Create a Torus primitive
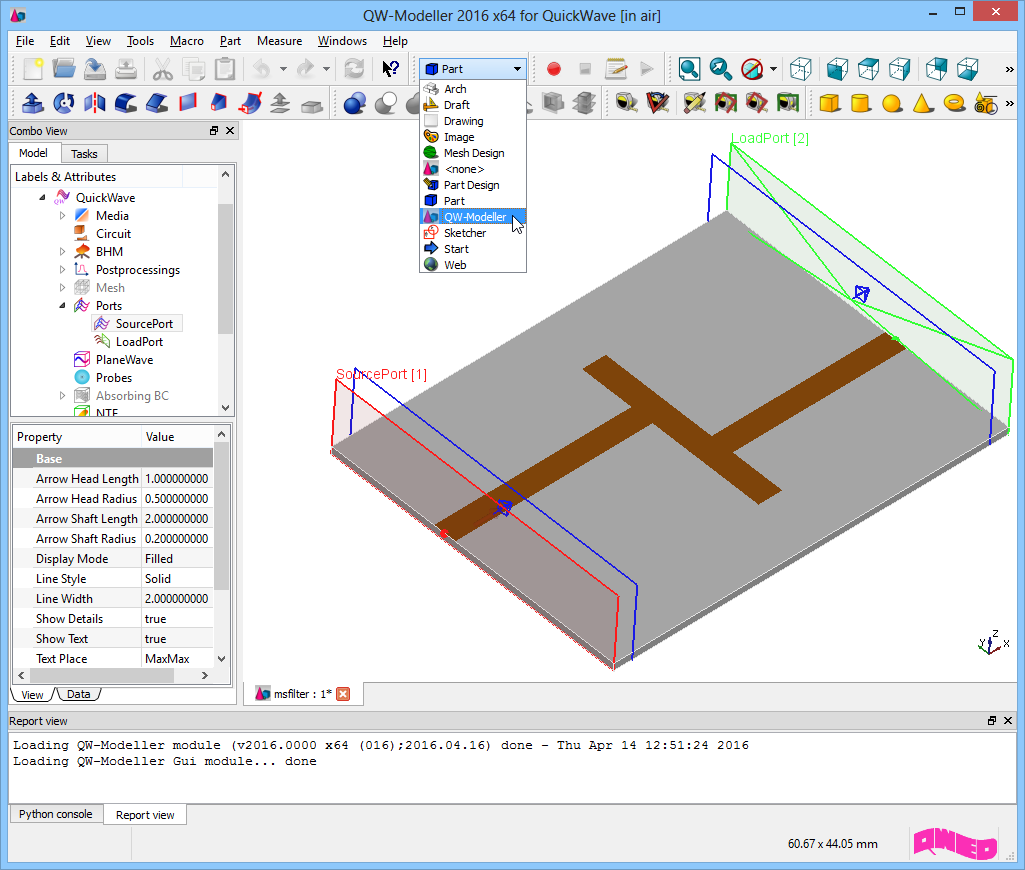This screenshot has width=1025, height=870. click(954, 103)
